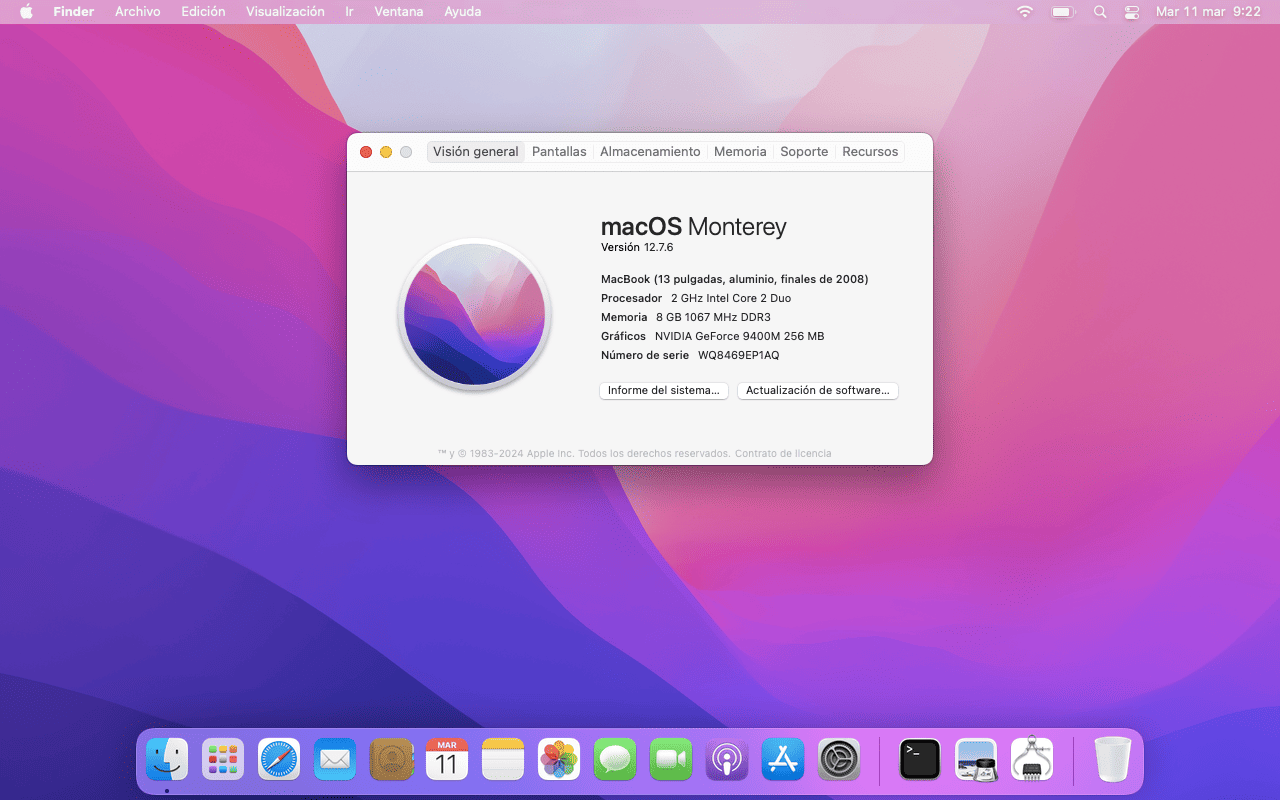Viewport: 1280px width, 800px height.
Task: Click the Versión 12.7.6 text
Action: click(637, 247)
